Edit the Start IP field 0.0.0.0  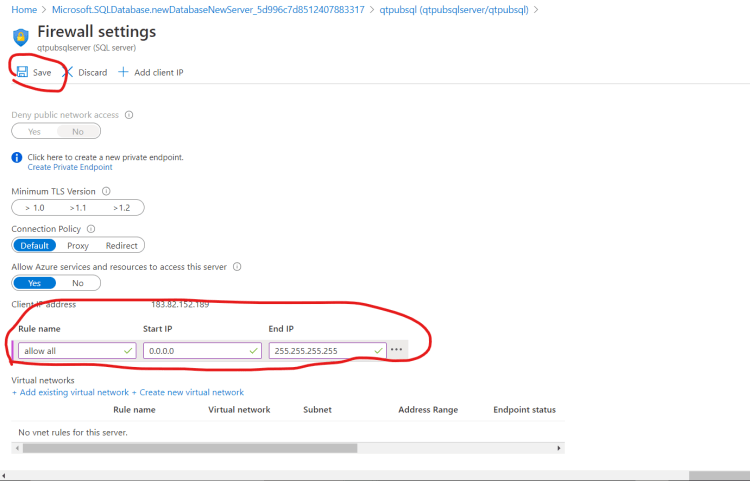pos(202,350)
